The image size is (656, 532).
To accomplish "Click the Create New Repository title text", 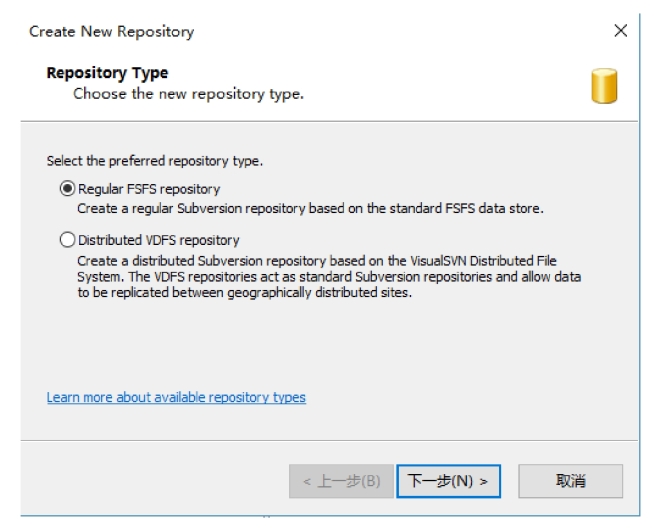I will pyautogui.click(x=112, y=32).
